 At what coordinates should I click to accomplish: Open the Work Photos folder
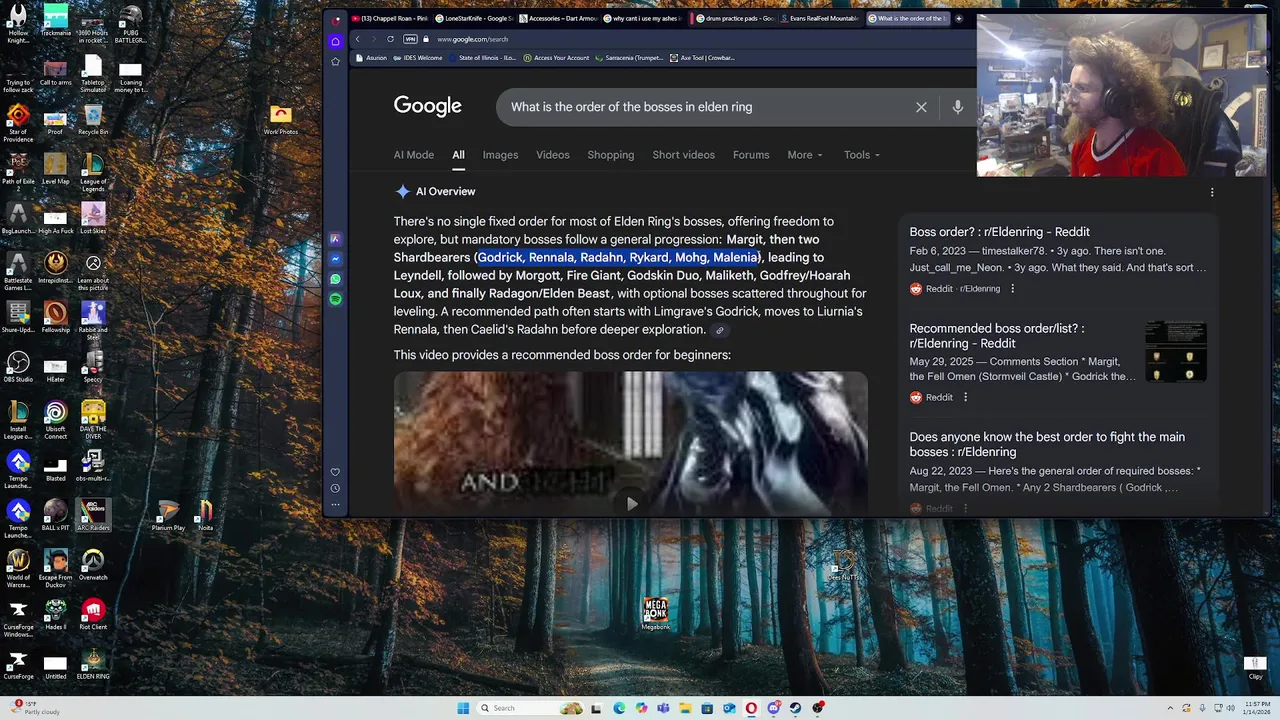coord(281,120)
